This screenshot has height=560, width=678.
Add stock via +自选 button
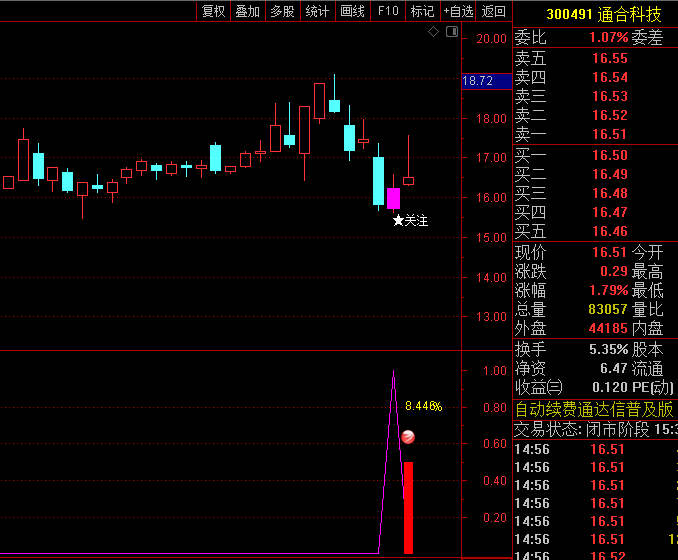[x=458, y=11]
